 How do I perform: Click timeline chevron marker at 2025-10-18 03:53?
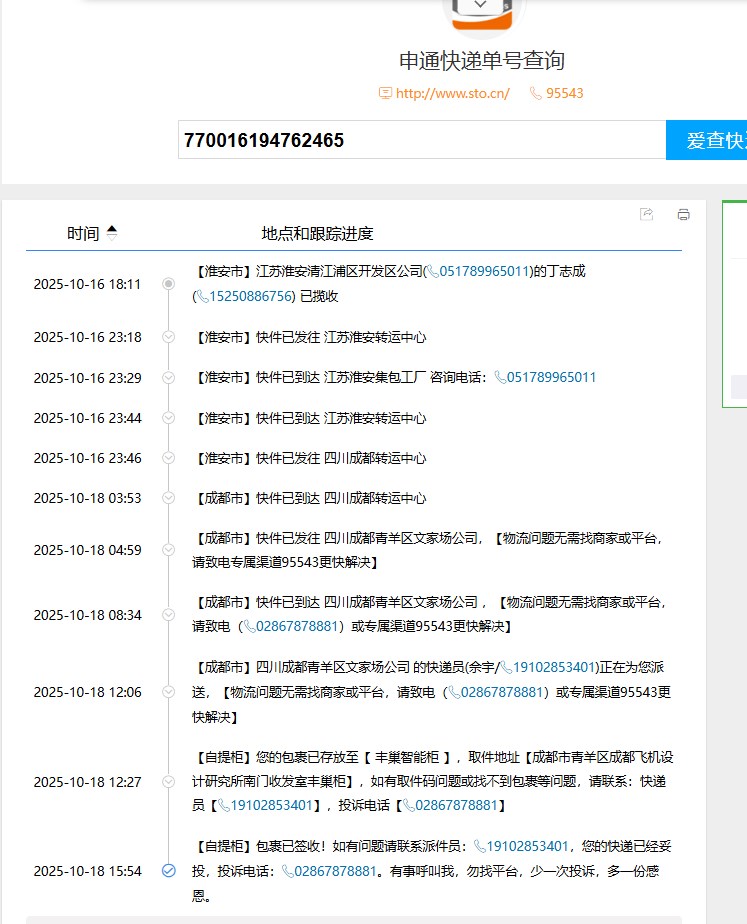coord(169,498)
